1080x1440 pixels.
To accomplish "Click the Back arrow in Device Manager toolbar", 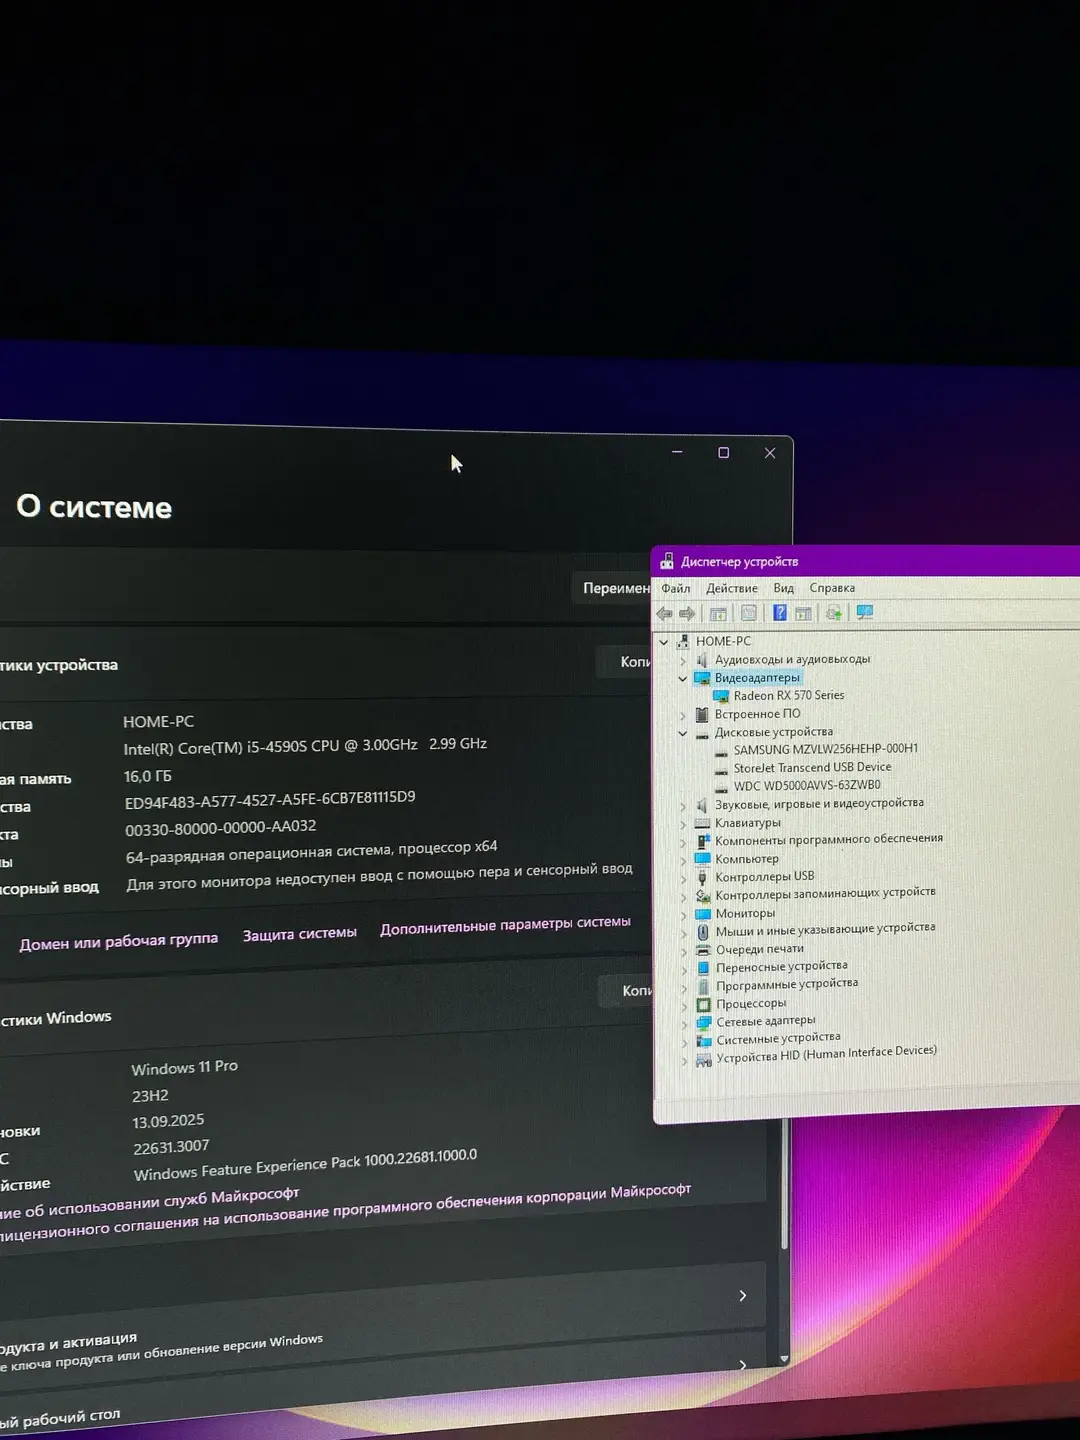I will [x=664, y=613].
